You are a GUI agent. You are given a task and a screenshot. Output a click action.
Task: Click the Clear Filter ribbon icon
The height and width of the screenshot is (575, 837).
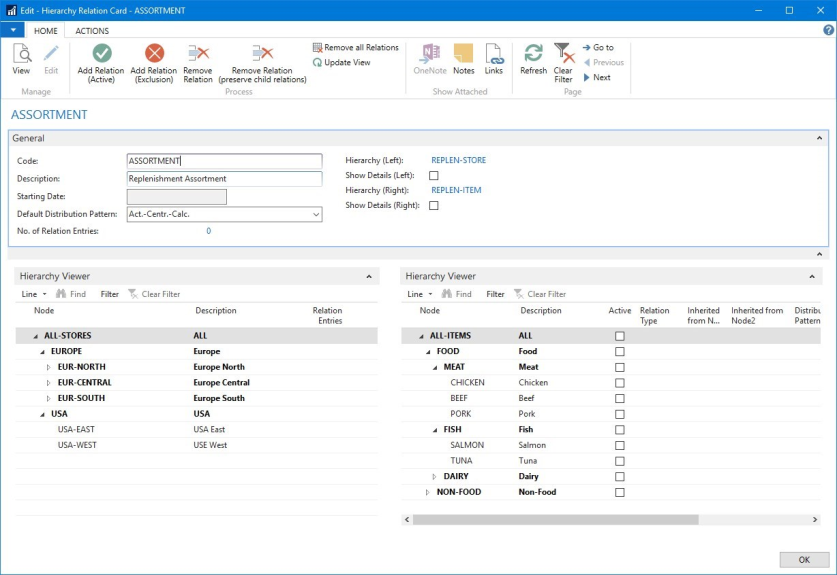[564, 54]
